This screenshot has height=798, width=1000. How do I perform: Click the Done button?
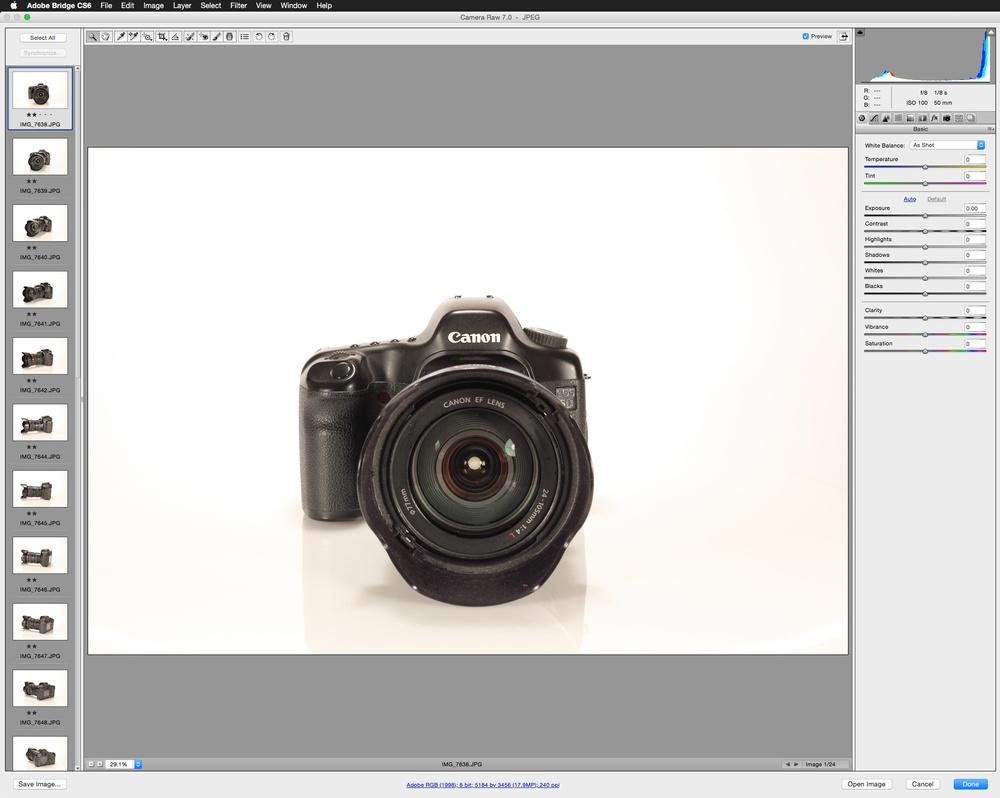[x=969, y=784]
